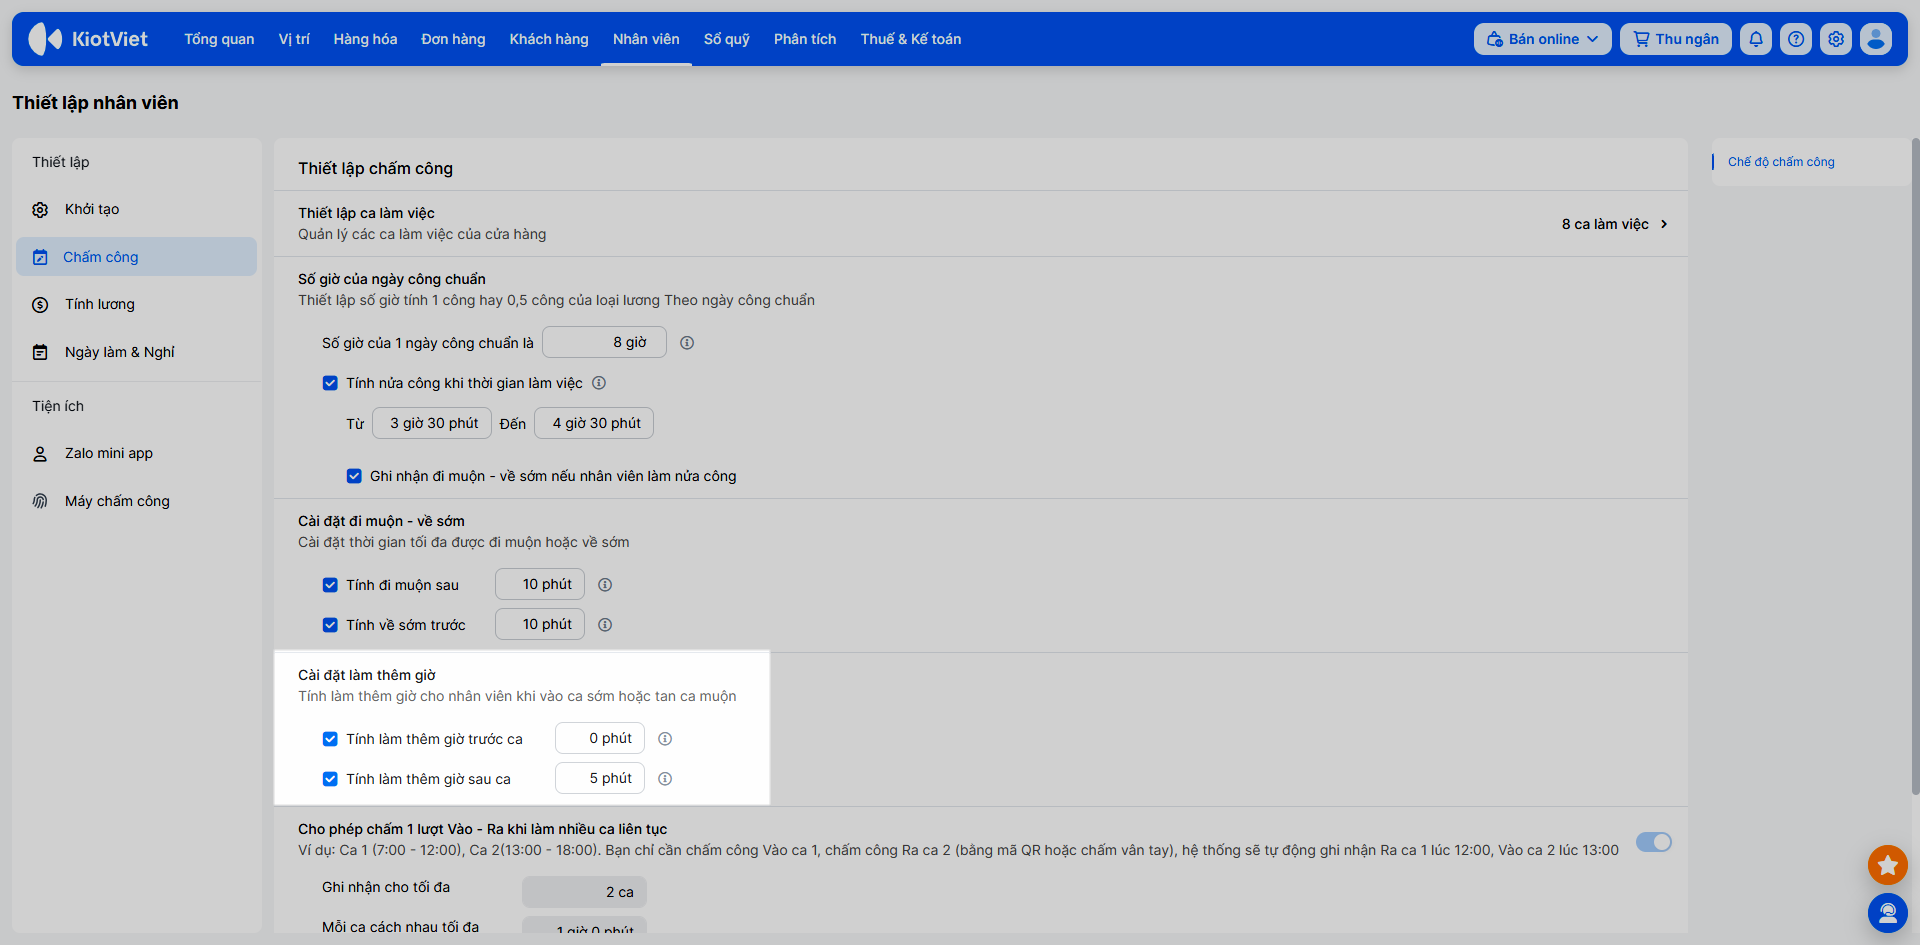
Task: Click info icon beside Tính đi muộn sau
Action: coord(605,585)
